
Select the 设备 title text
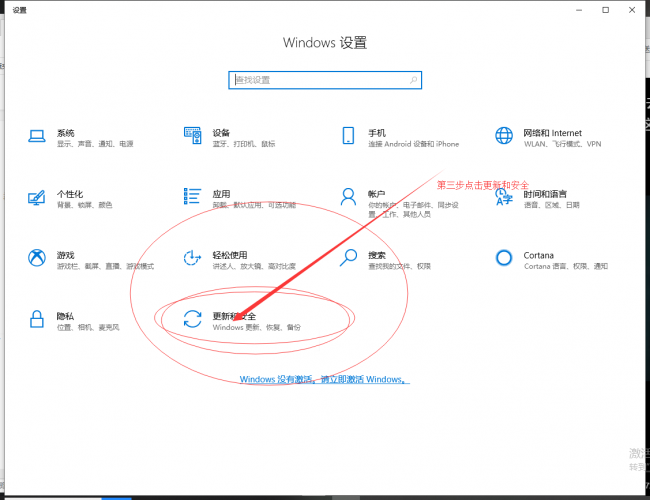(221, 133)
